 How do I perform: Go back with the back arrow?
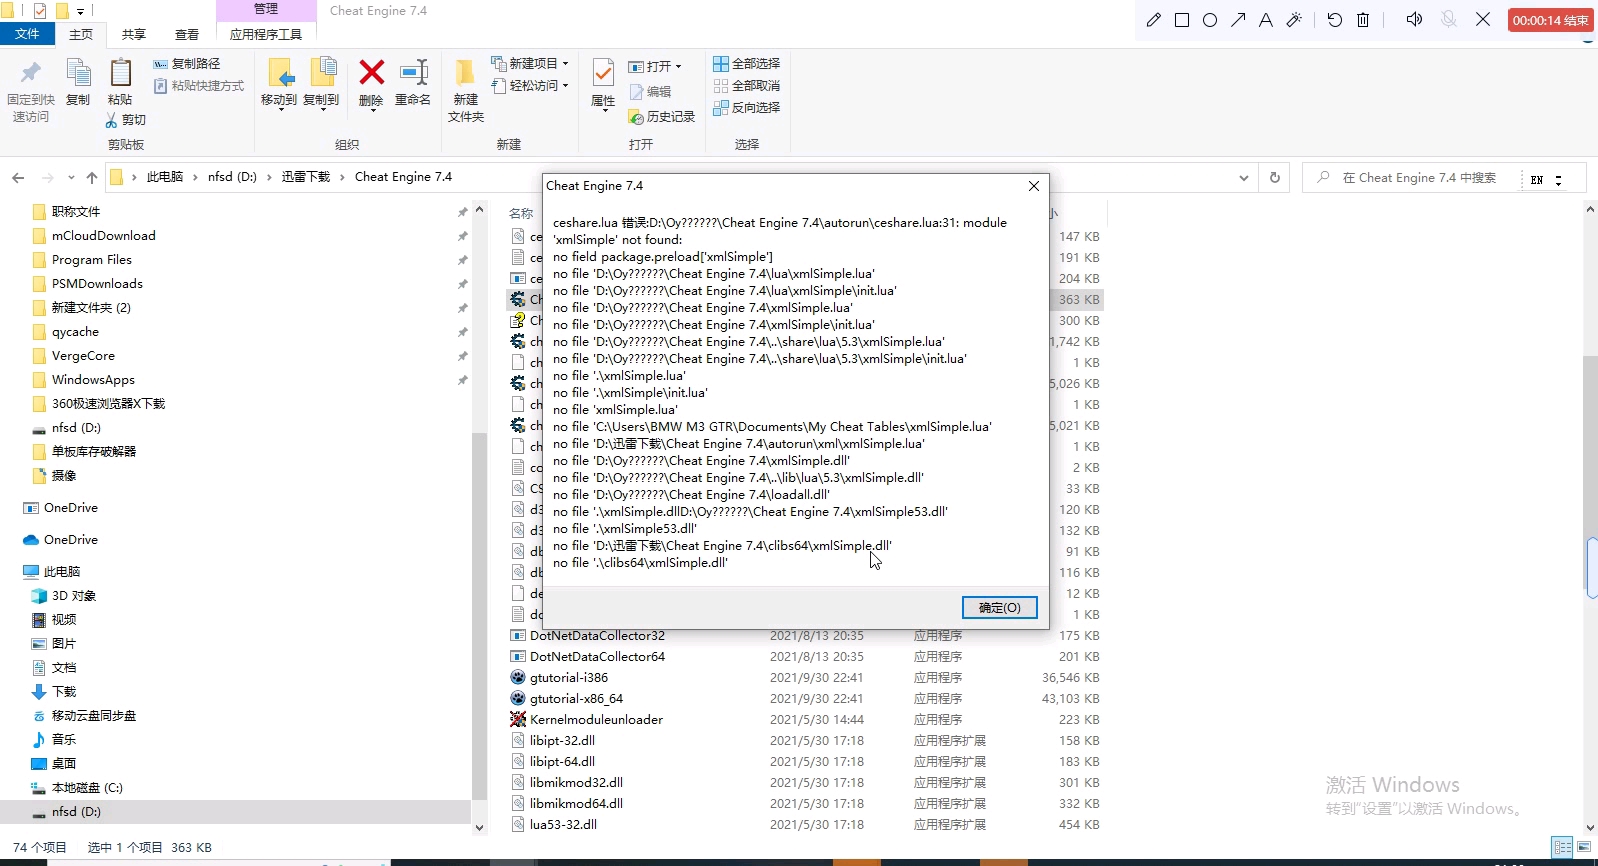[18, 178]
